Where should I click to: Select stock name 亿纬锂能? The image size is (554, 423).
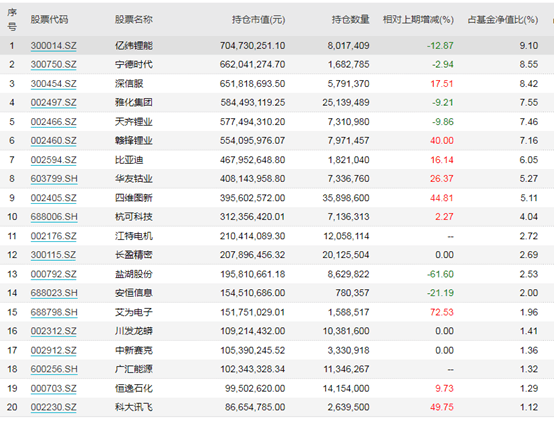[x=134, y=46]
